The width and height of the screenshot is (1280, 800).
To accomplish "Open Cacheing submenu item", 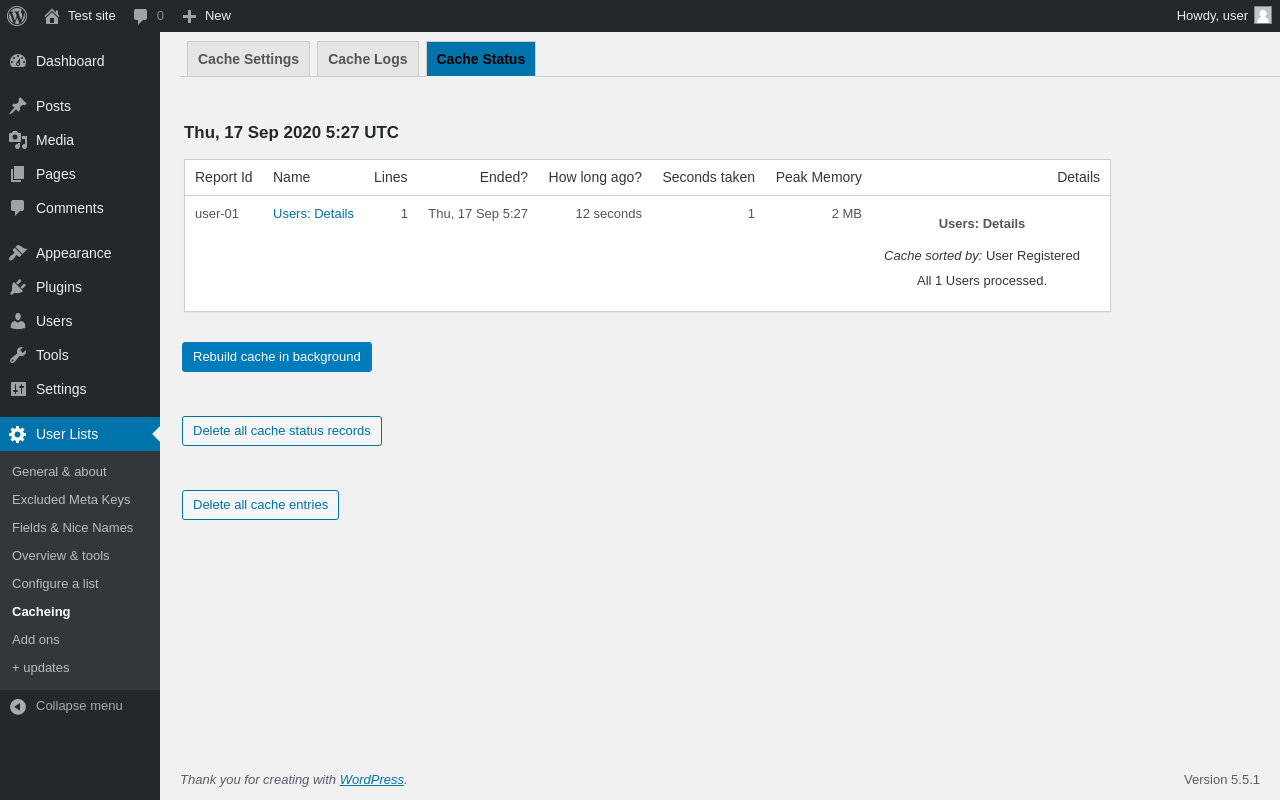I will [x=41, y=612].
